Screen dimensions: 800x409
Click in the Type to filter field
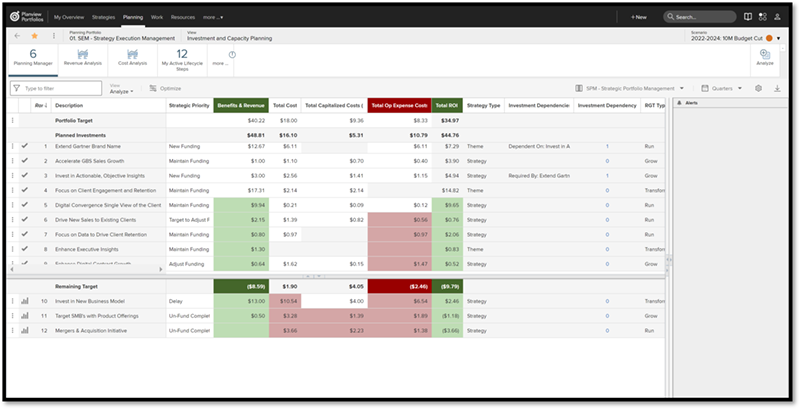pyautogui.click(x=56, y=88)
